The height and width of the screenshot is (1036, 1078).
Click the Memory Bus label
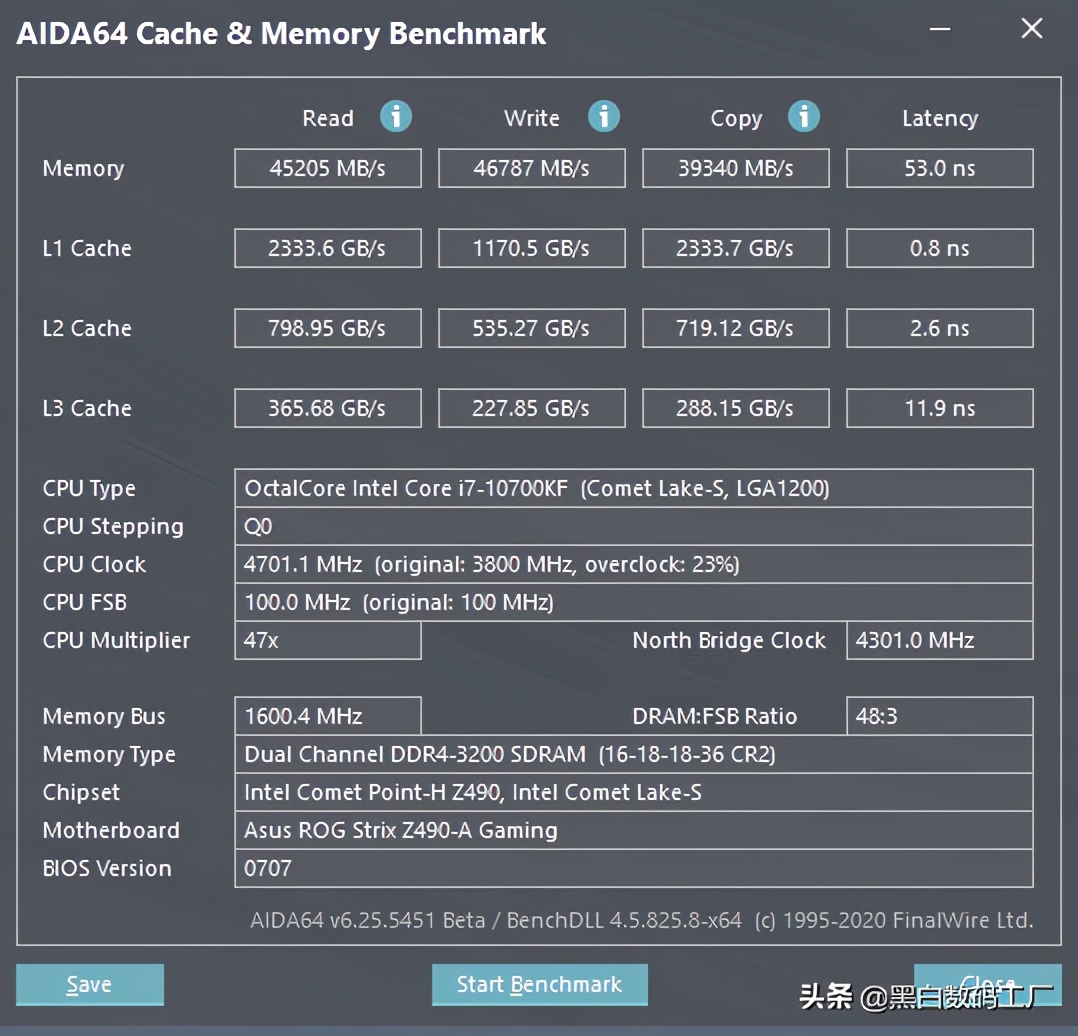tap(104, 716)
